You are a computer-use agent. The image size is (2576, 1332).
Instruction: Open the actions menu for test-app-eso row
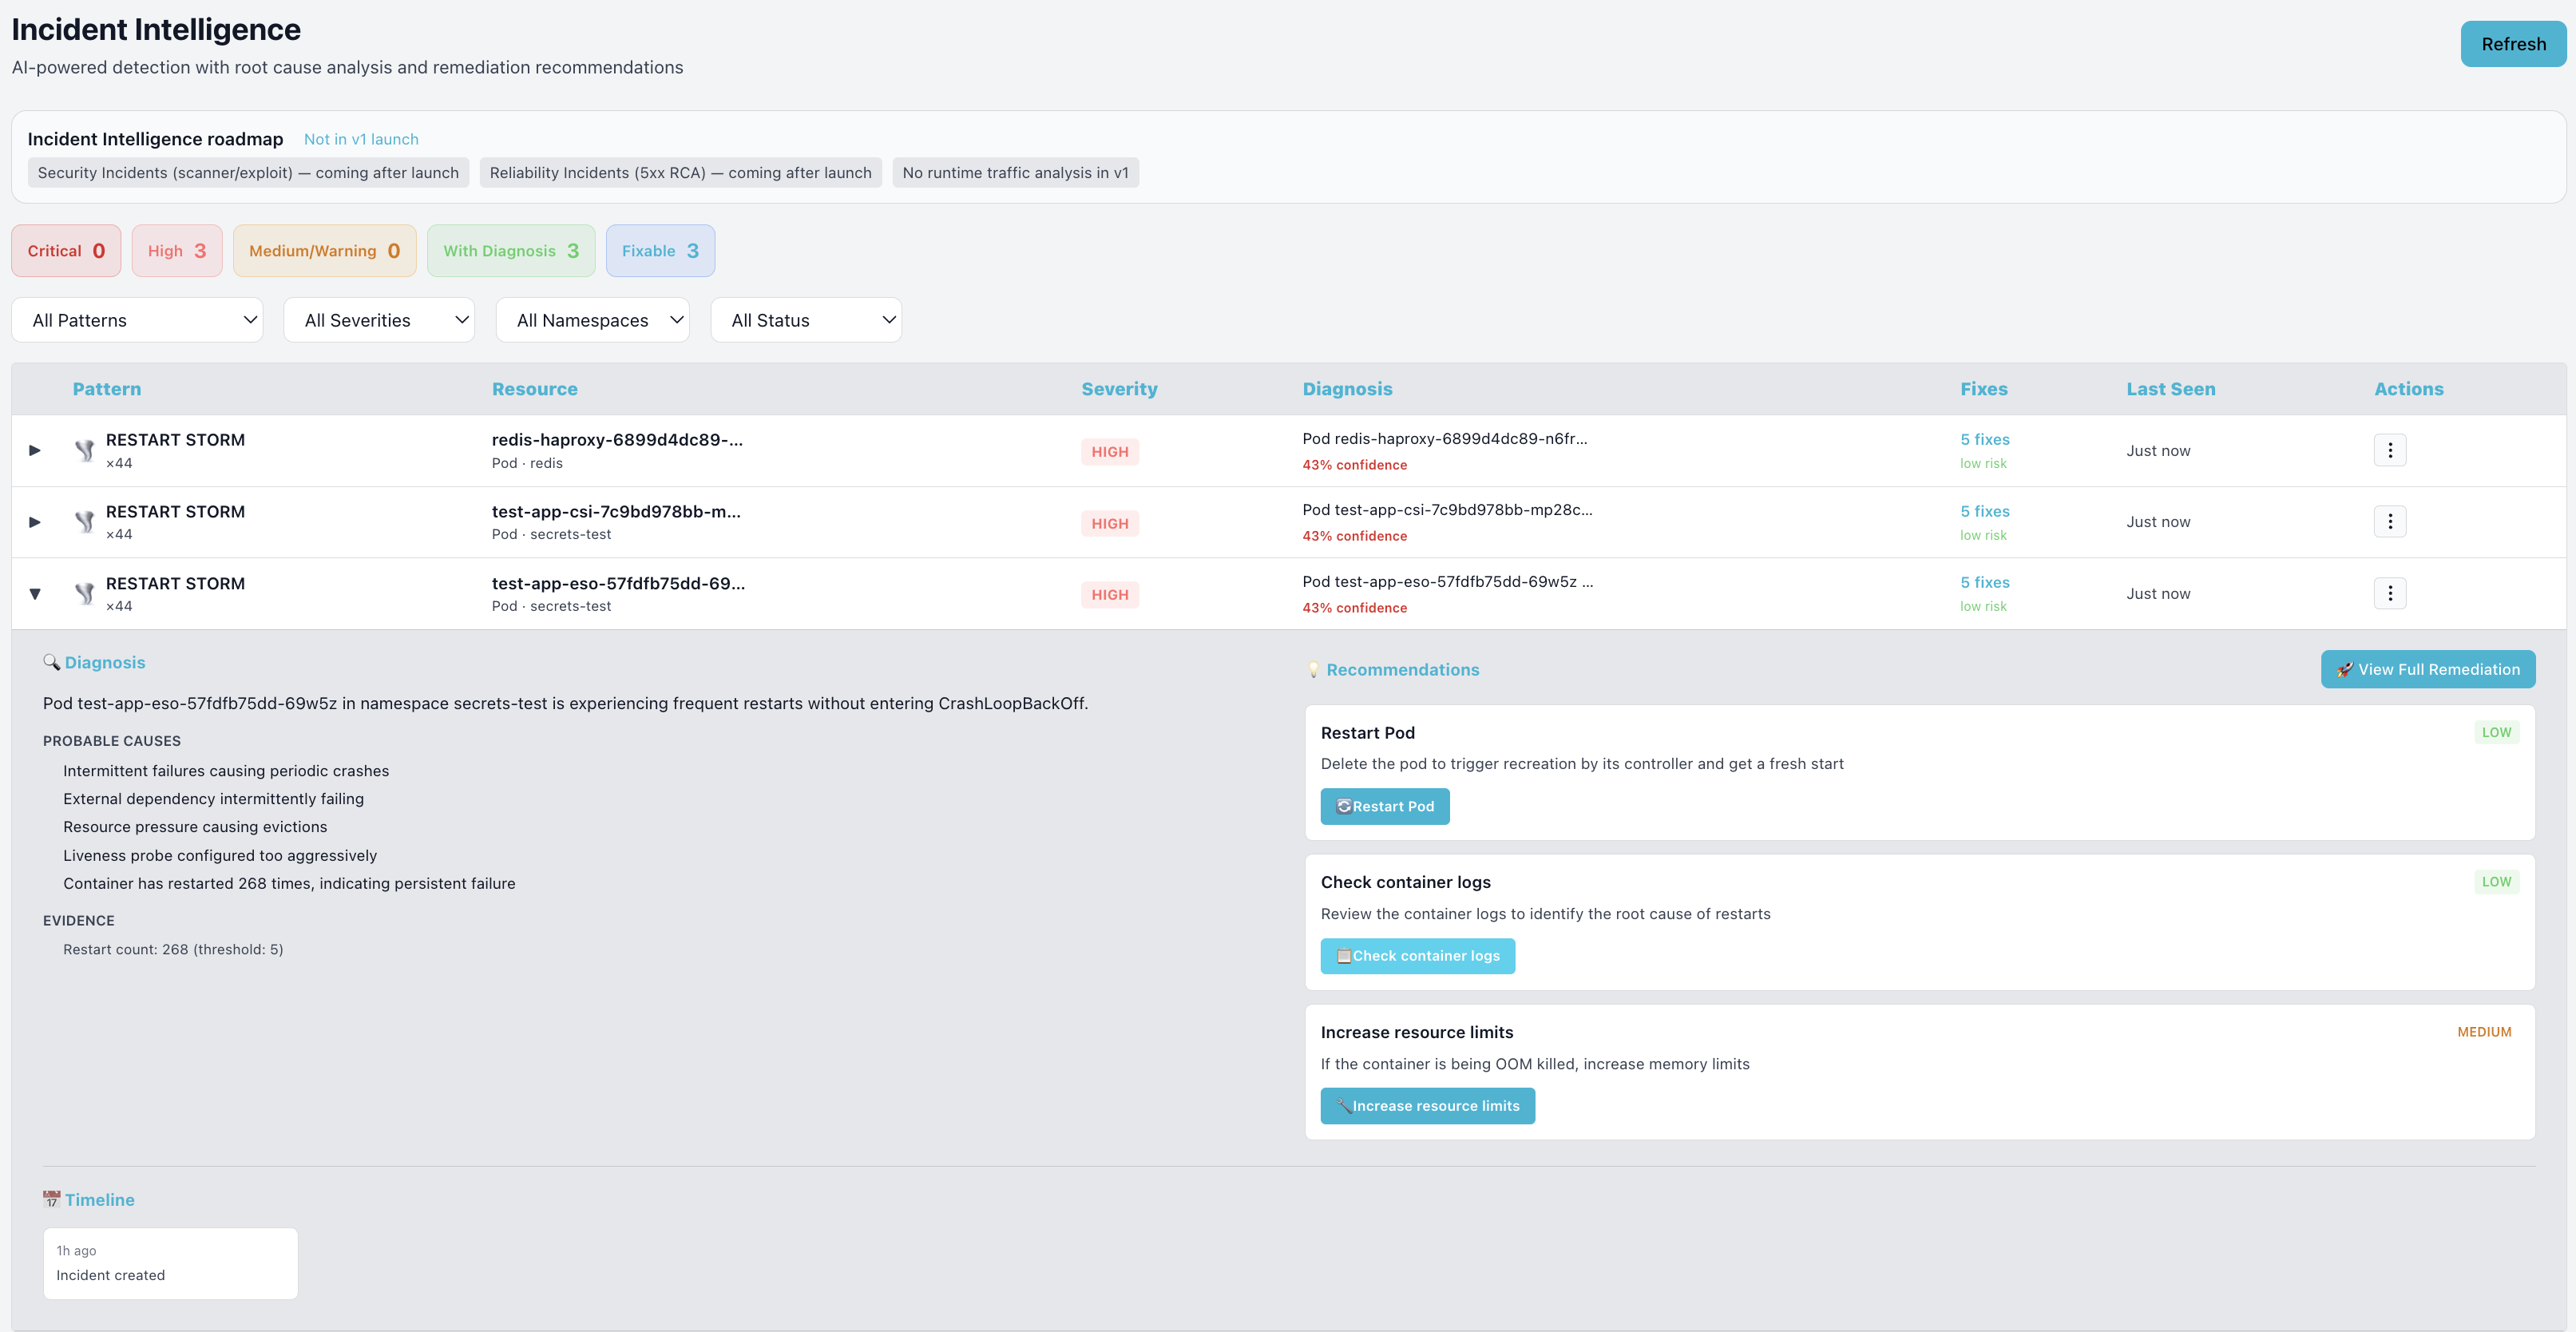[2390, 592]
